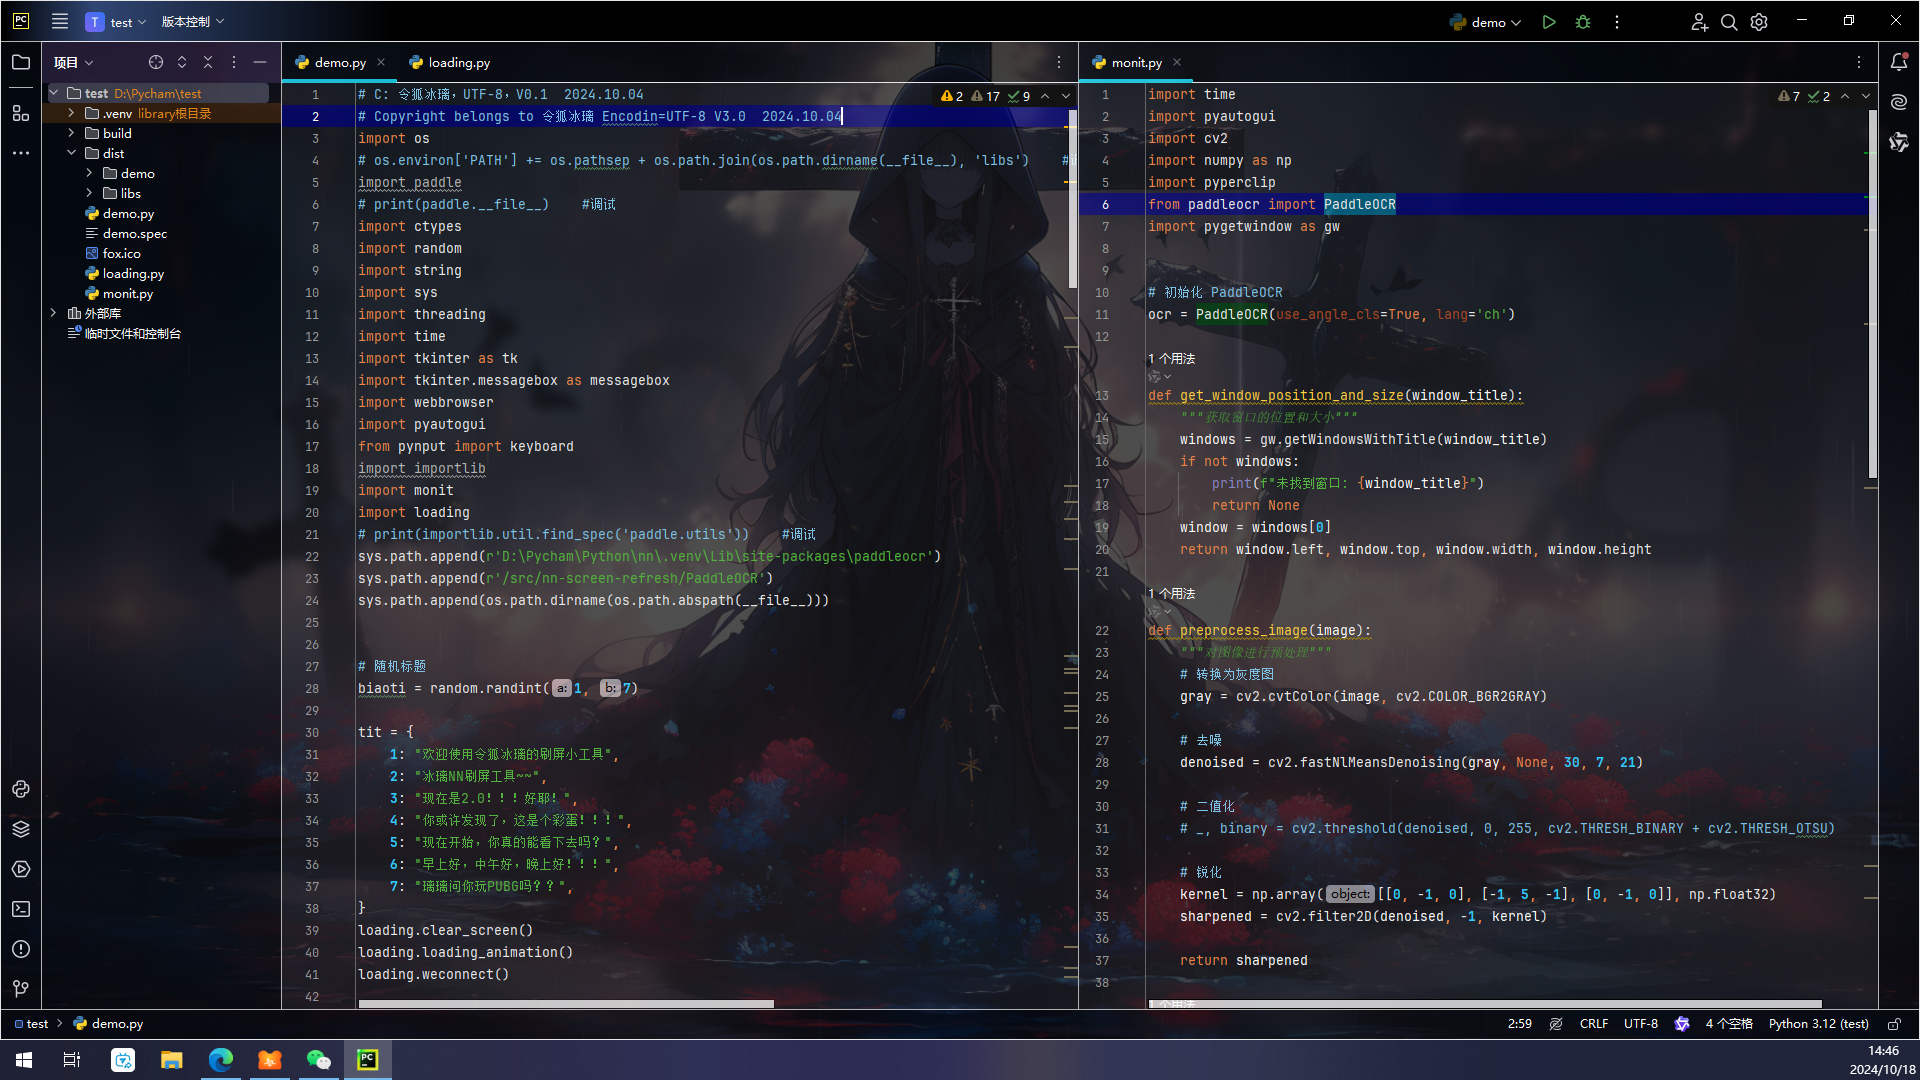Open the 项目 view dropdown
1920x1080 pixels.
pos(74,62)
